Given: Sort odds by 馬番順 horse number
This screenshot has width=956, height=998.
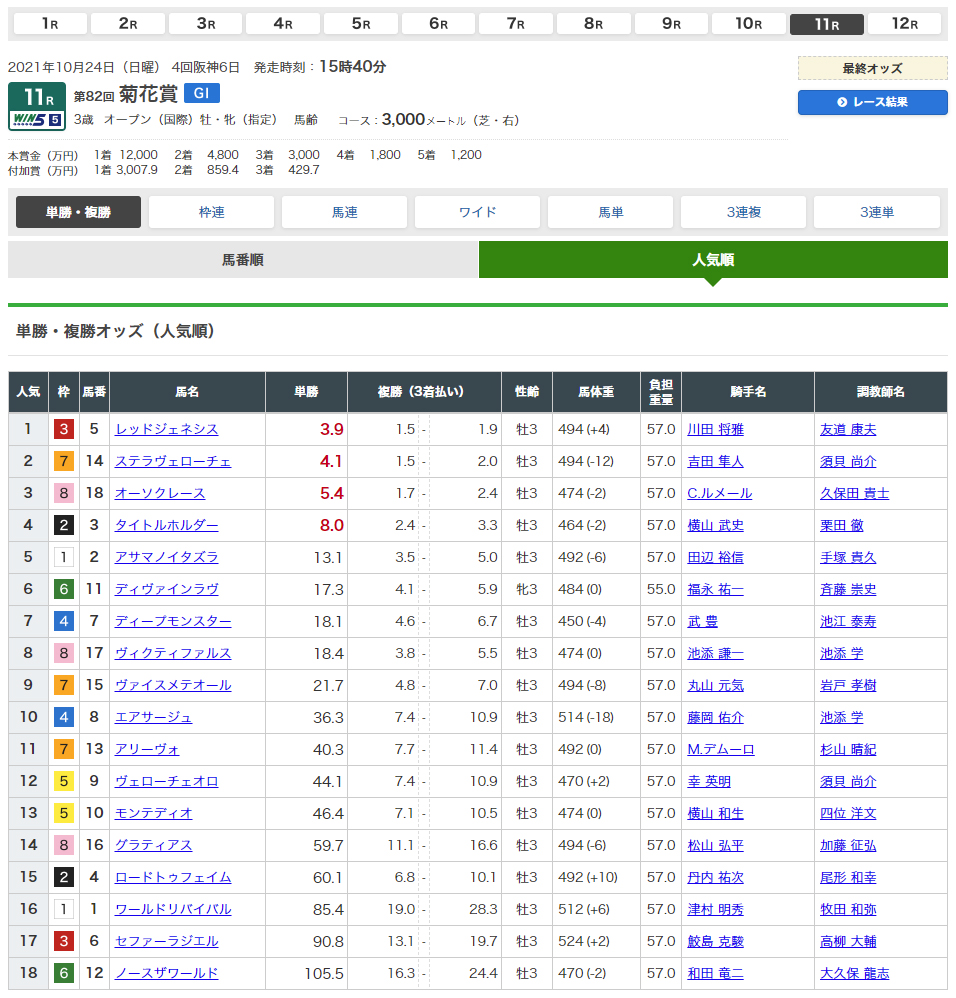Looking at the screenshot, I should coord(243,260).
